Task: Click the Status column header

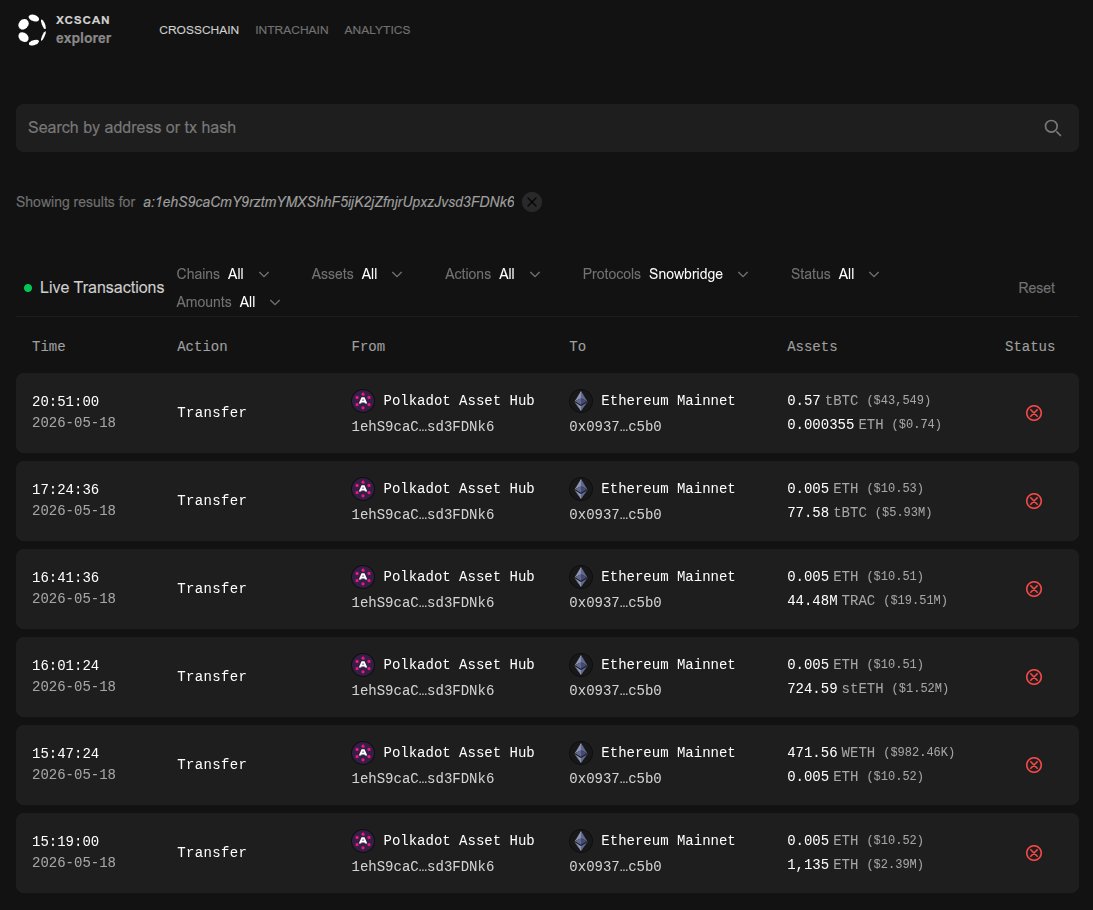Action: pyautogui.click(x=1030, y=347)
